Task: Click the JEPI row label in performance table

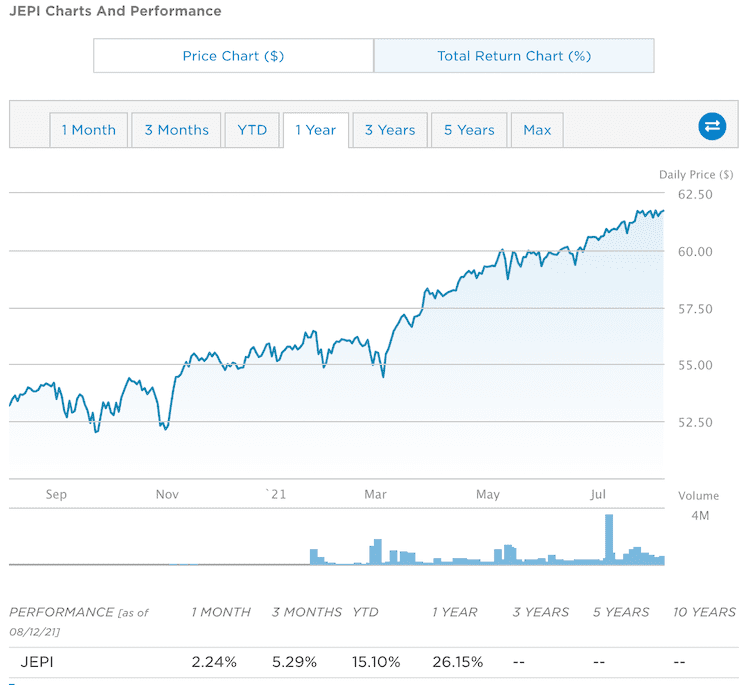Action: coord(37,662)
